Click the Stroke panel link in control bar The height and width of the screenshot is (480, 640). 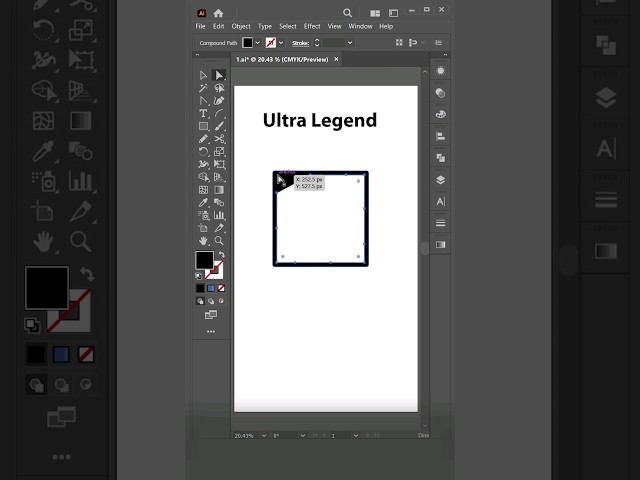point(300,43)
